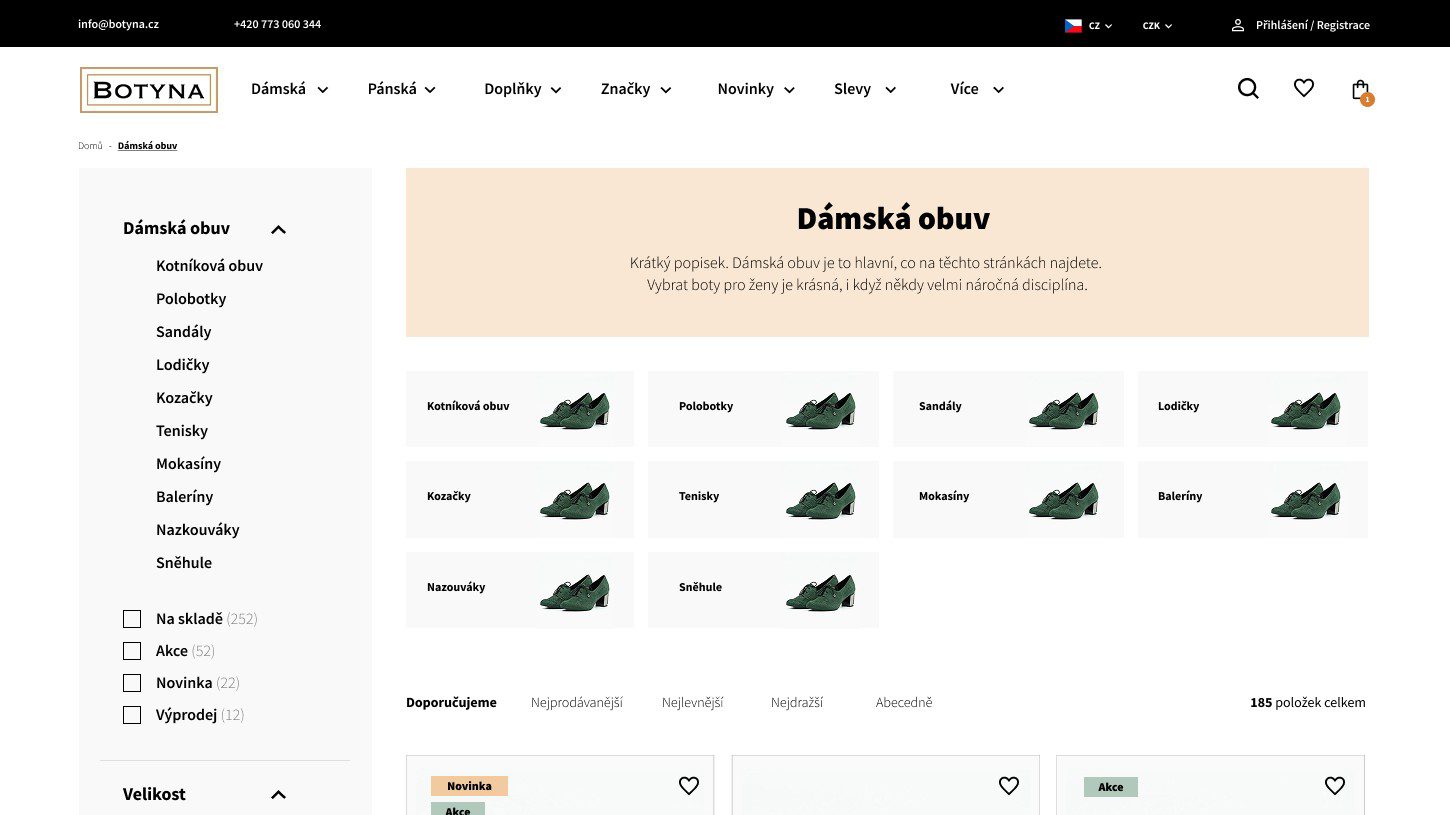Select Kozačky in the sidebar list
This screenshot has width=1450, height=815.
pos(184,398)
